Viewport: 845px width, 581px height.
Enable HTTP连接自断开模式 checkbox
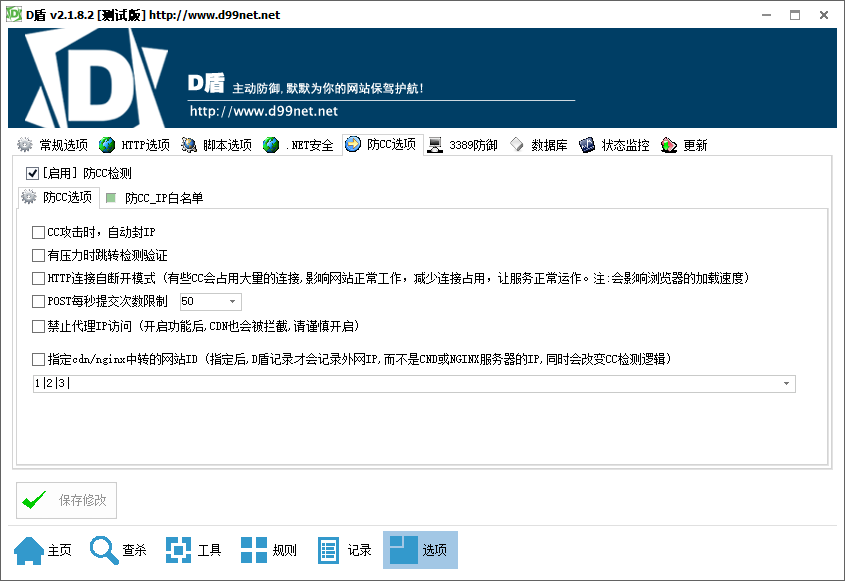[x=38, y=278]
